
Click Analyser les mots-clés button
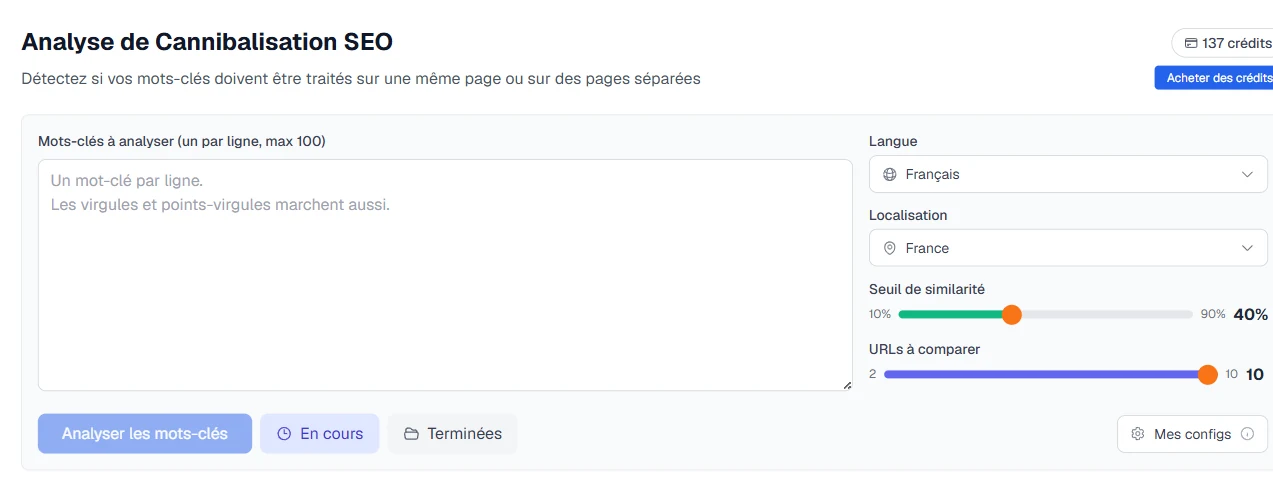pos(145,434)
